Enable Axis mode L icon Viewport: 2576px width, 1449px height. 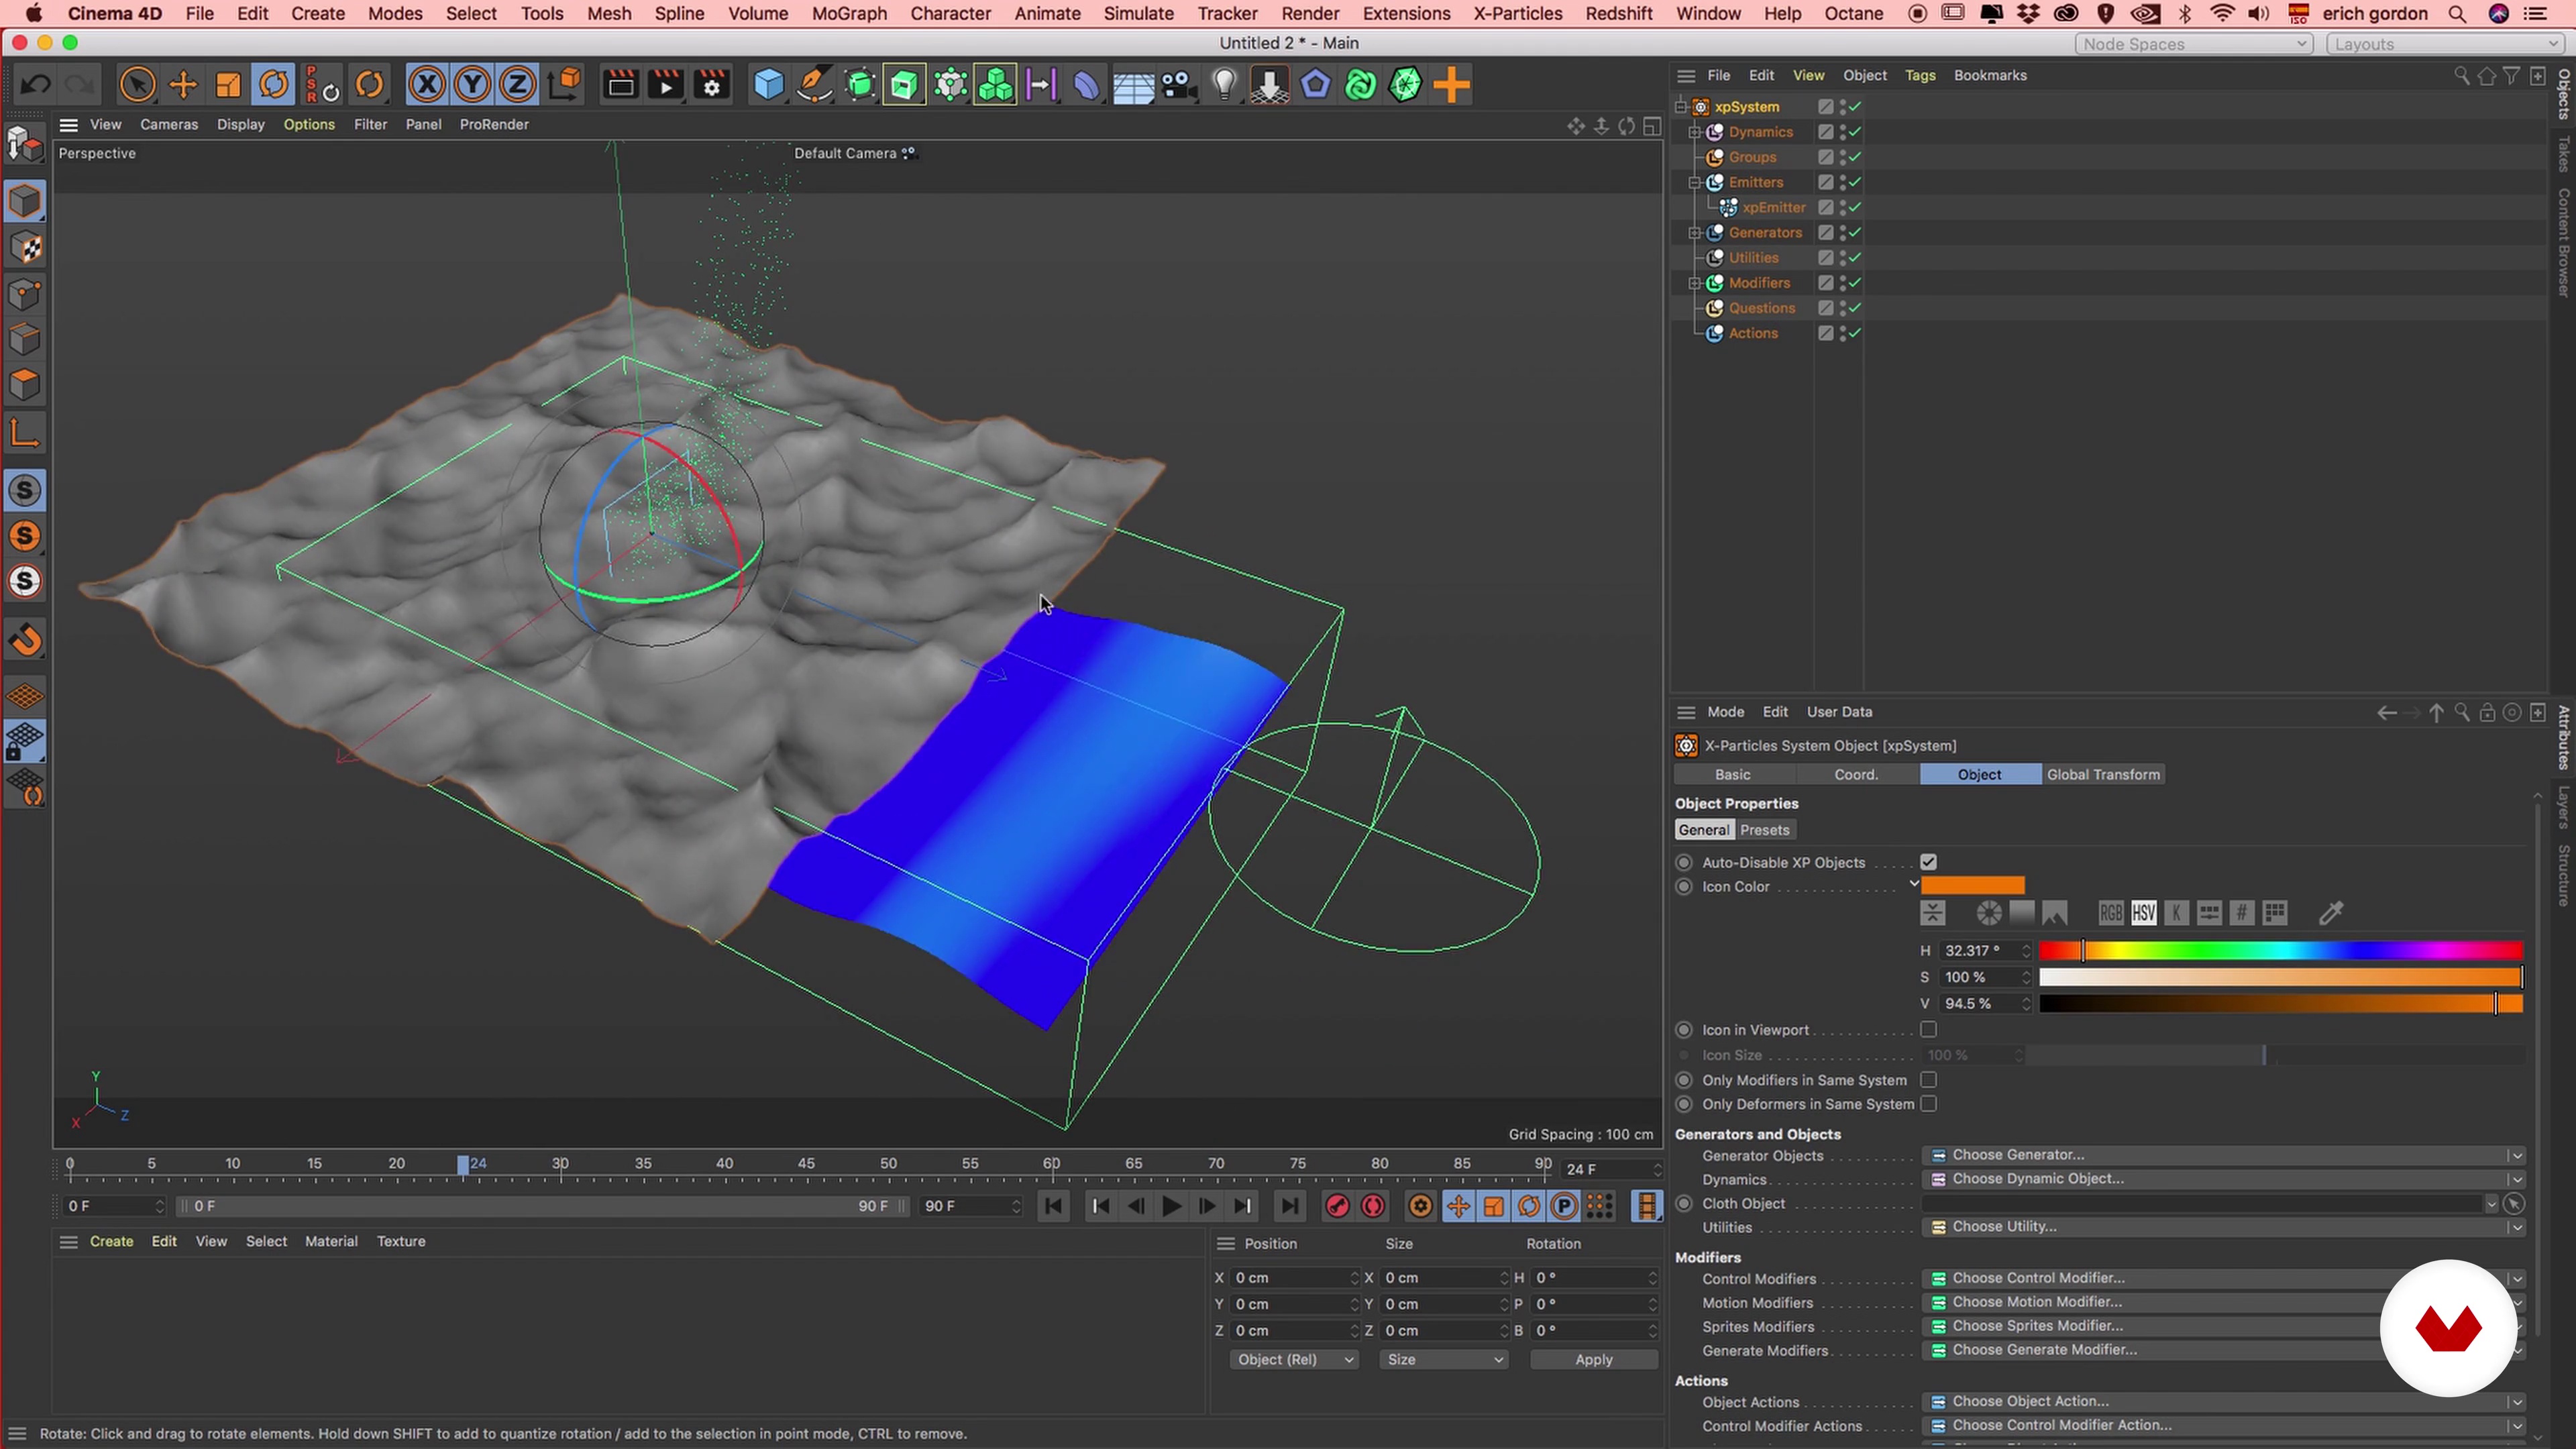[x=25, y=434]
